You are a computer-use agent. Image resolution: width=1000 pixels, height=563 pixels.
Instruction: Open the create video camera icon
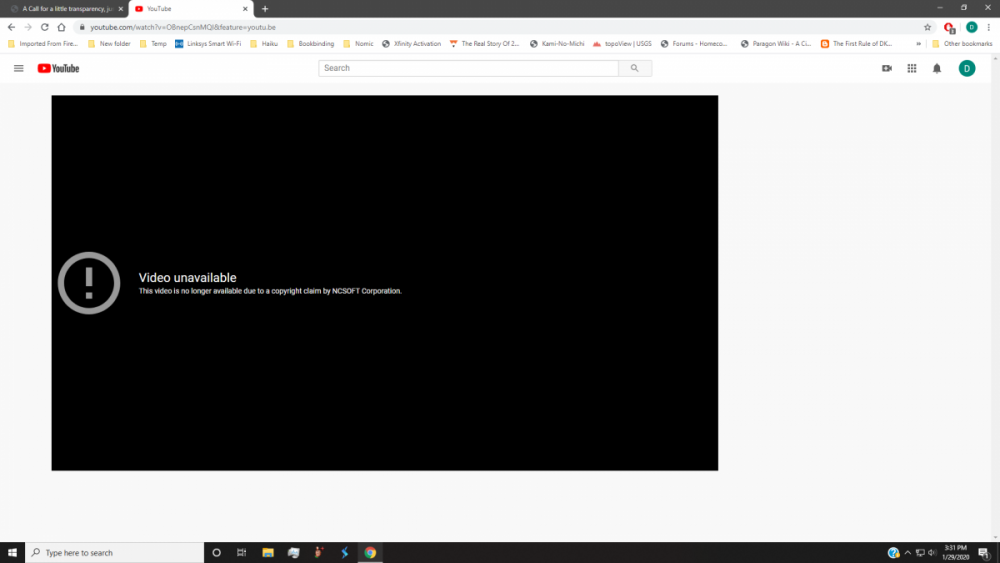point(886,68)
